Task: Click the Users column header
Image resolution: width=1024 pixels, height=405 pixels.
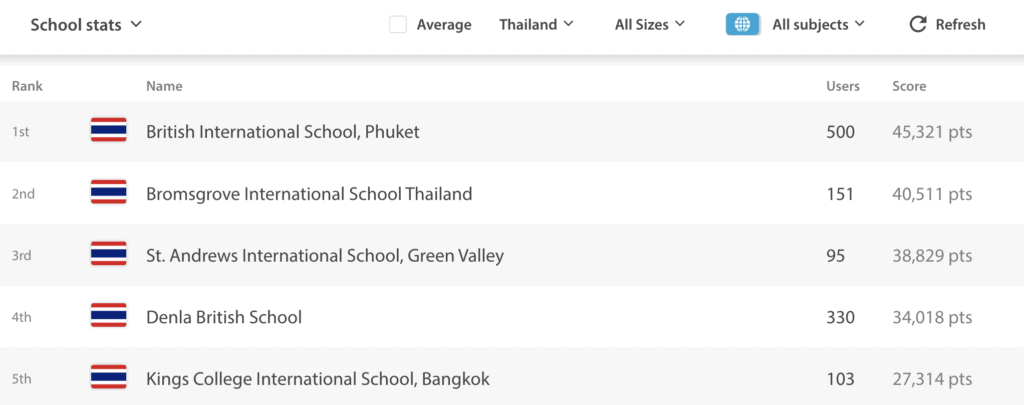Action: point(843,86)
